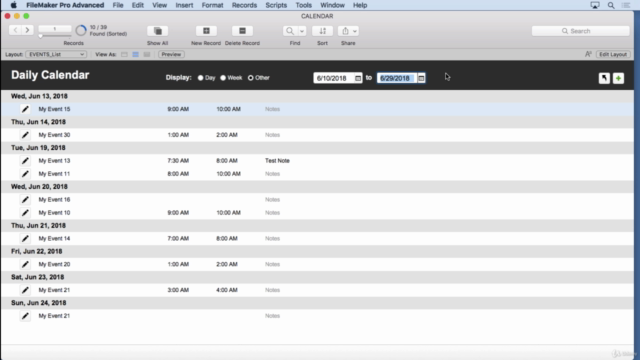Click 2:00 AM end time of My Event 20
Screen dimensions: 640x360
click(x=227, y=264)
